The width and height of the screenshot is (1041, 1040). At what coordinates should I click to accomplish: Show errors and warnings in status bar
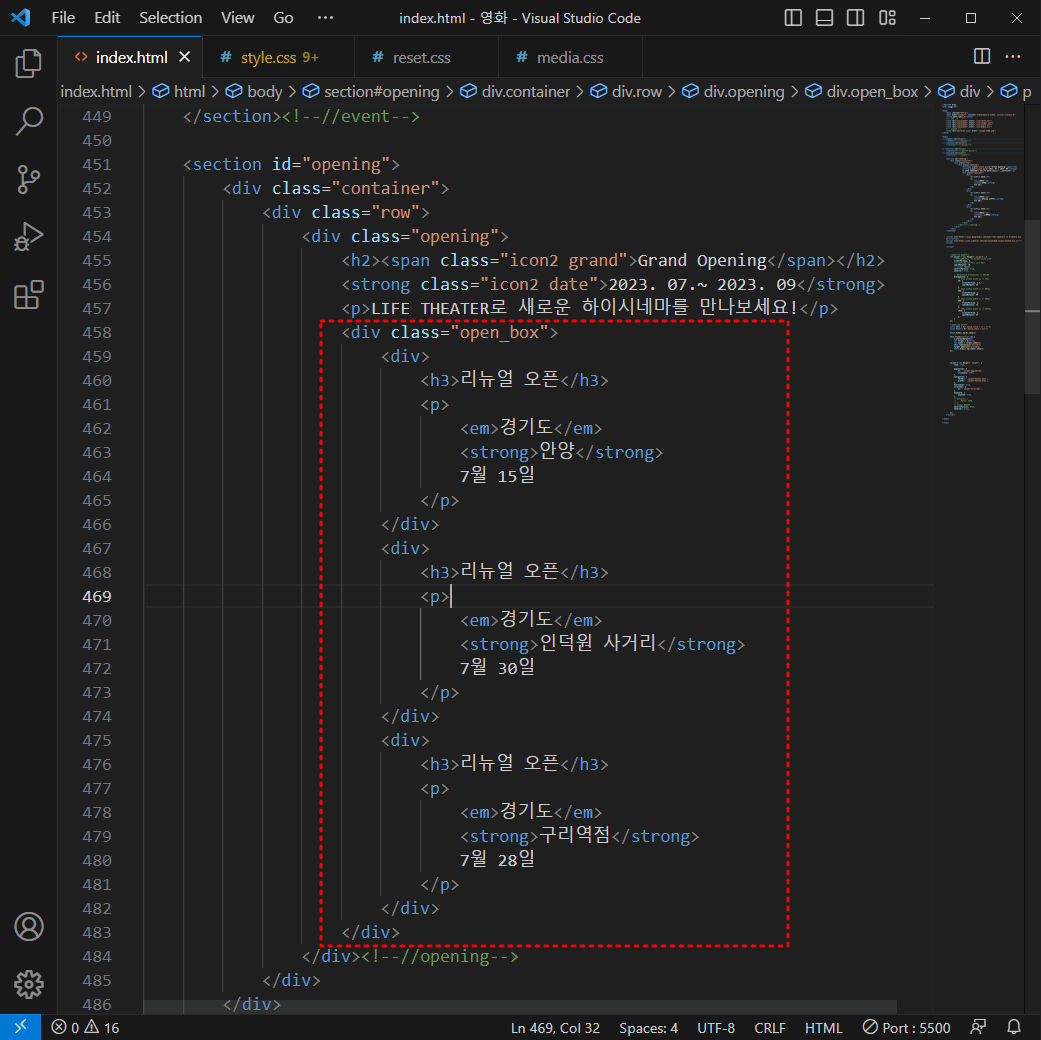85,1027
